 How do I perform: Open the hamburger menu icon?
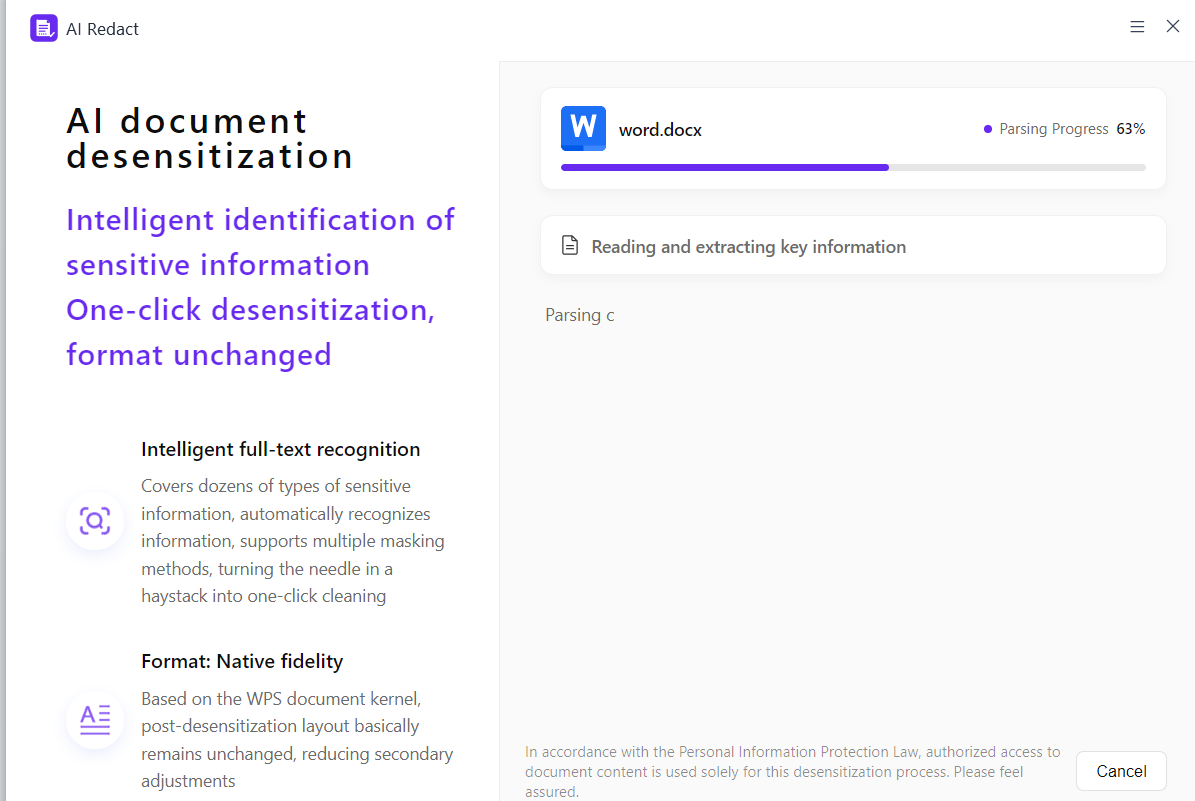click(1137, 27)
